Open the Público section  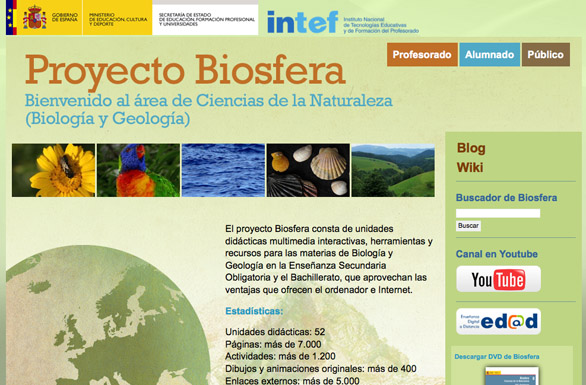coord(546,55)
